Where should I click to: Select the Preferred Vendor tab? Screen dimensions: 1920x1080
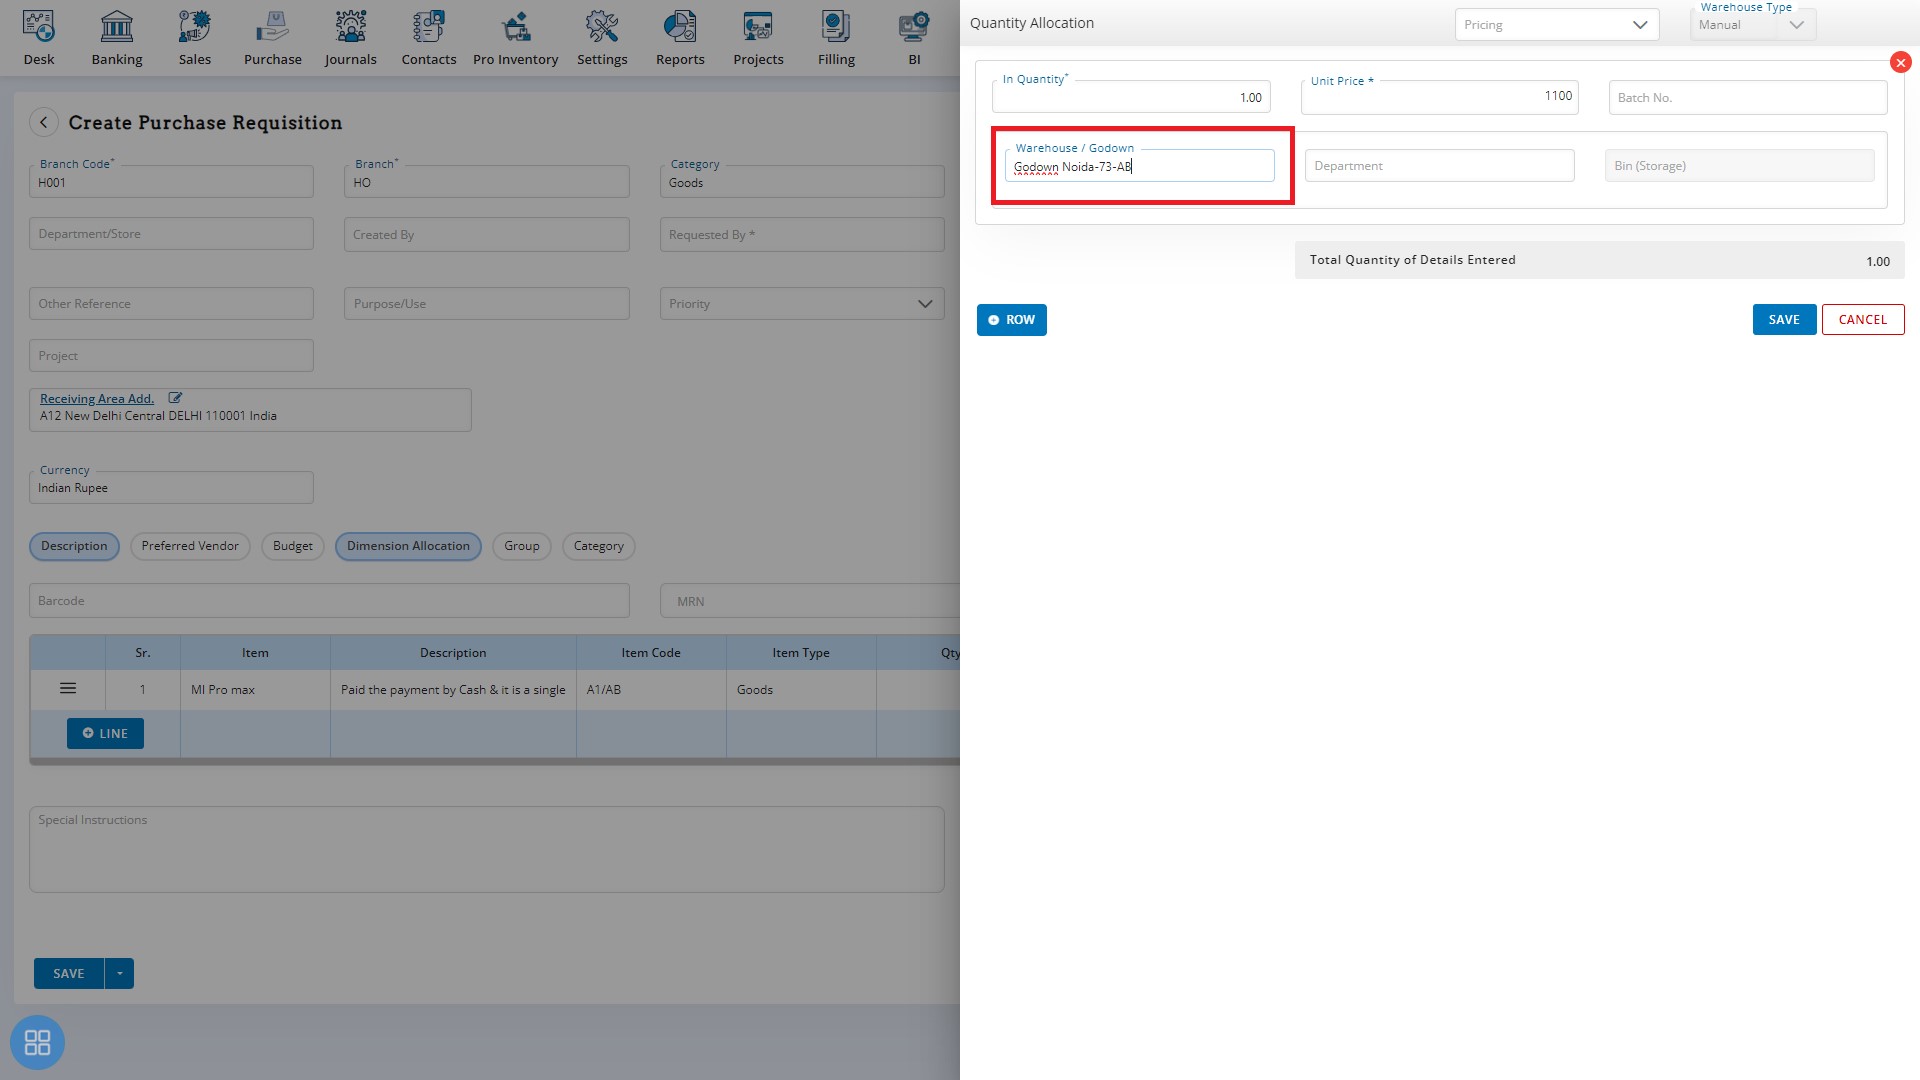tap(190, 546)
